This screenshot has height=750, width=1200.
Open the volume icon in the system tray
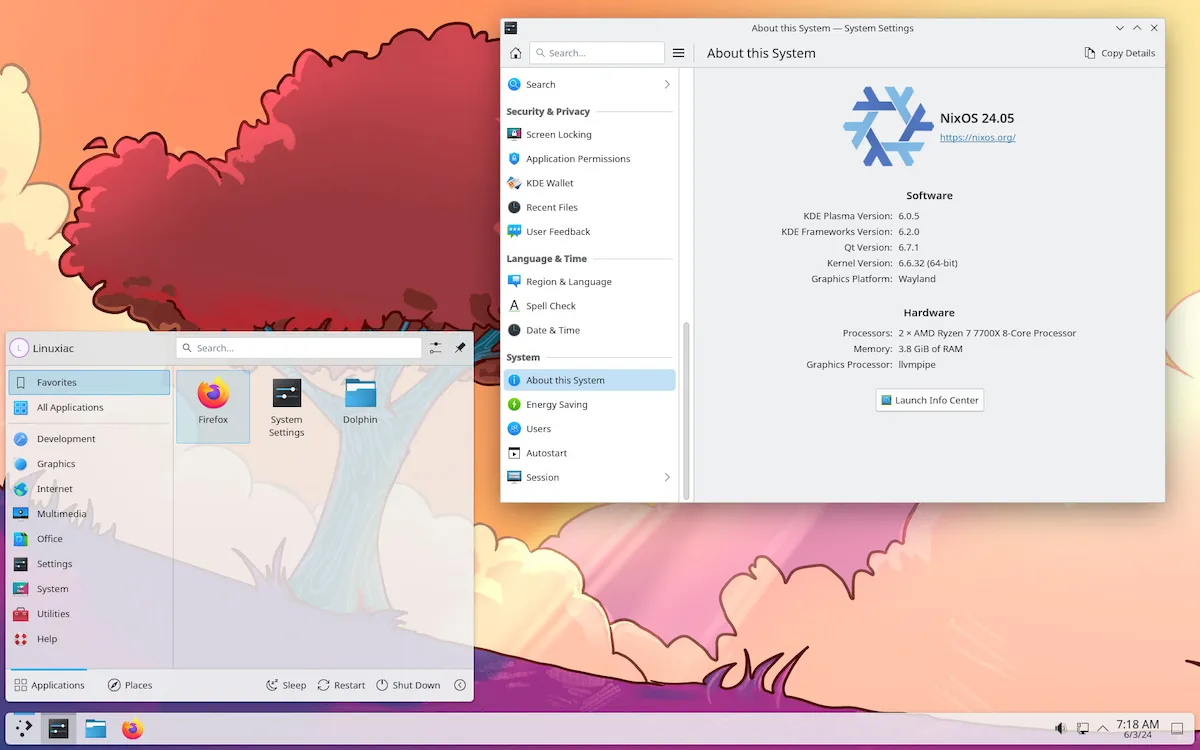tap(1060, 729)
